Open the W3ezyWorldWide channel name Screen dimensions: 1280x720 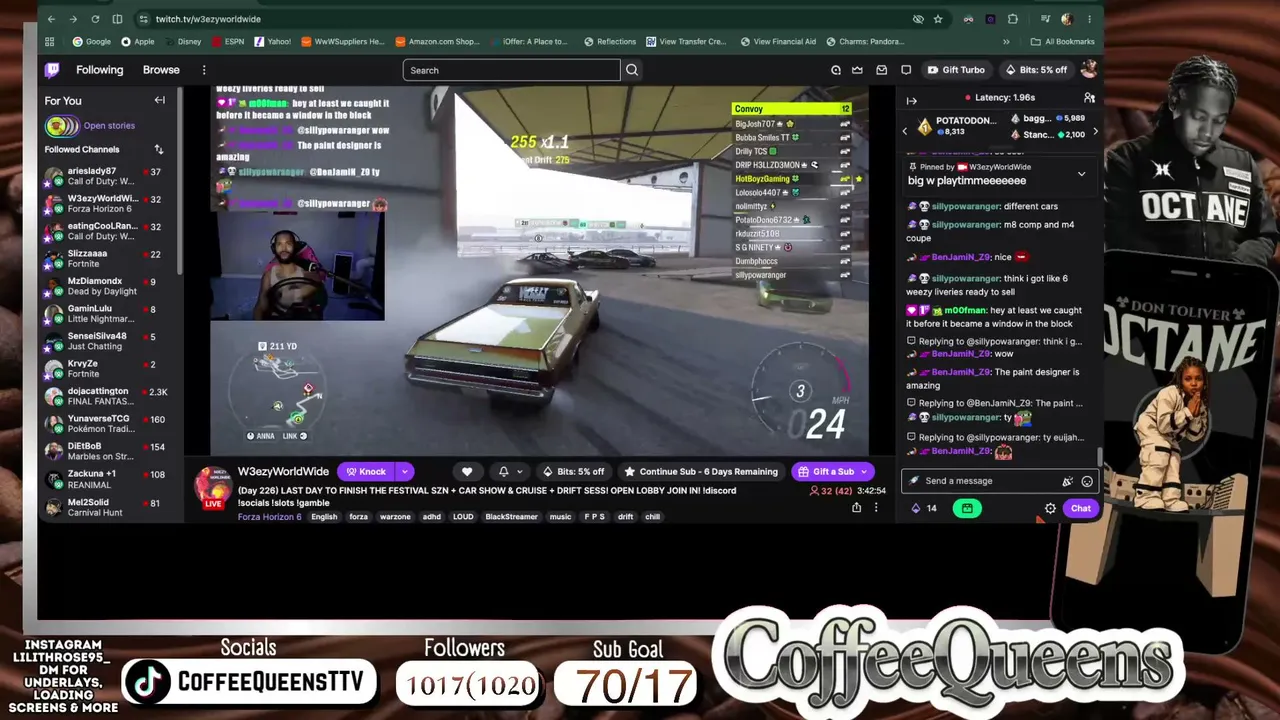click(x=283, y=472)
